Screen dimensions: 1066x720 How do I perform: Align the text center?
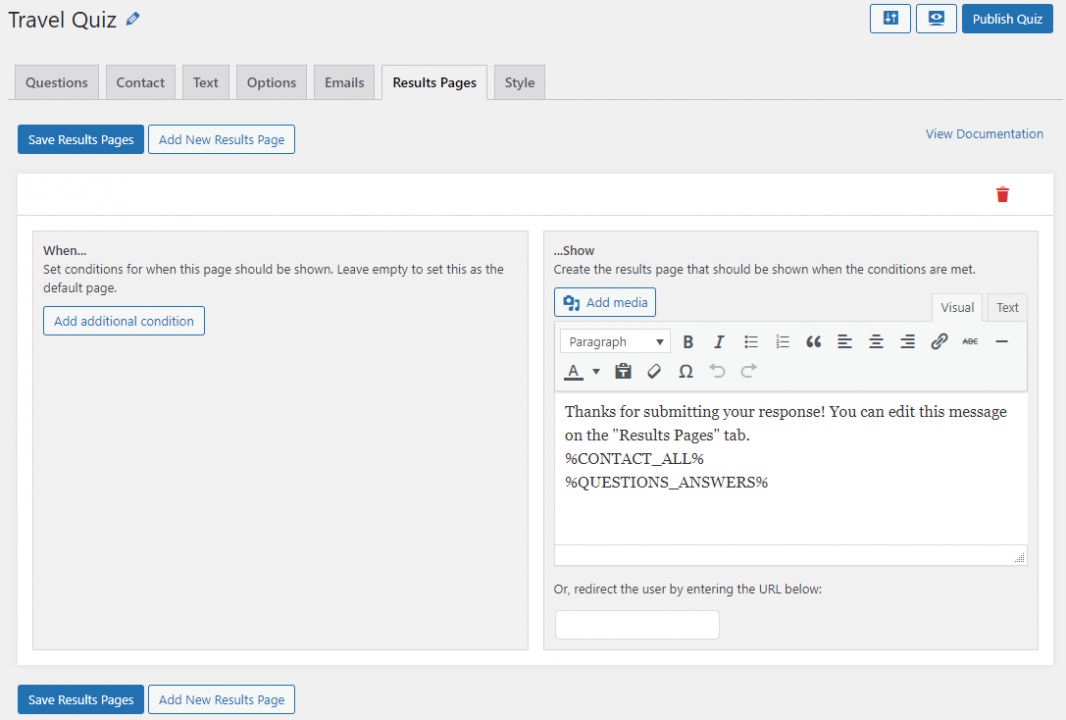tap(875, 341)
